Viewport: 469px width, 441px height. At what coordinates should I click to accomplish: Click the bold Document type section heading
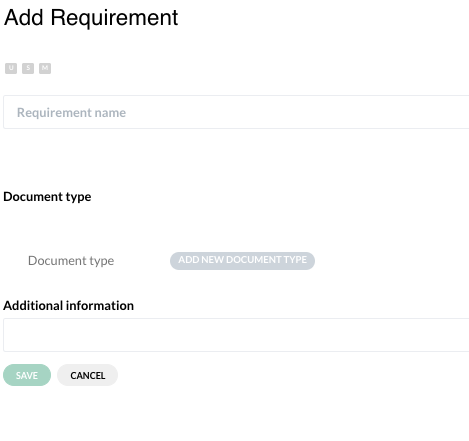(x=47, y=197)
